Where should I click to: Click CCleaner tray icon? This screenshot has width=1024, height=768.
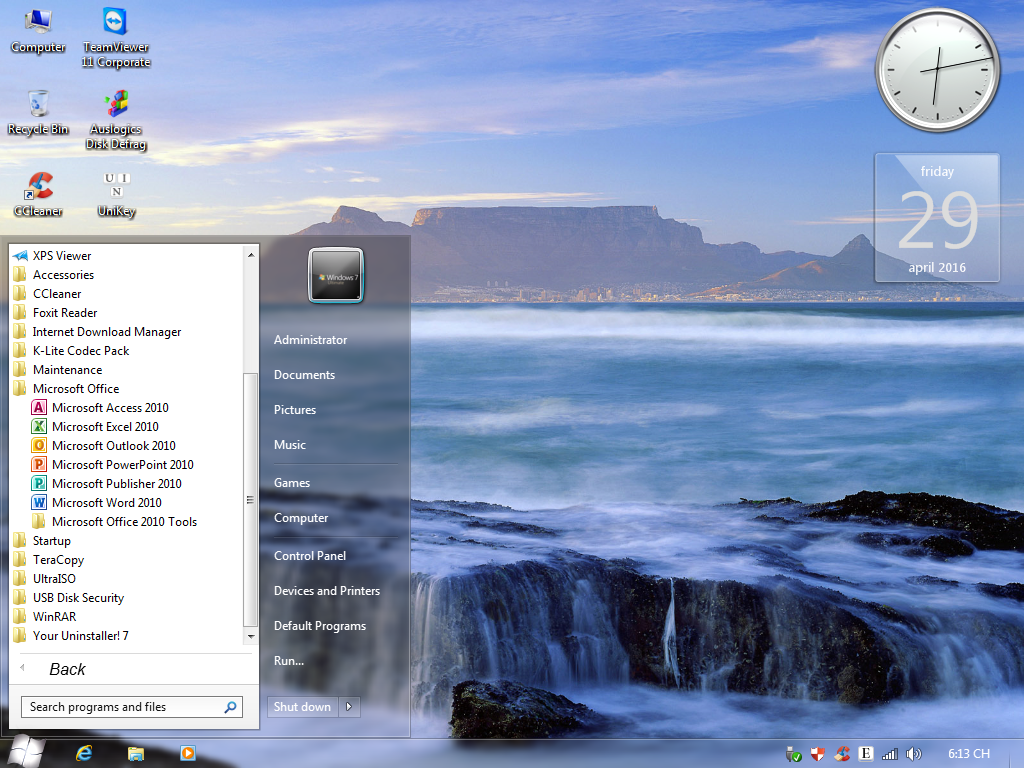pos(842,754)
